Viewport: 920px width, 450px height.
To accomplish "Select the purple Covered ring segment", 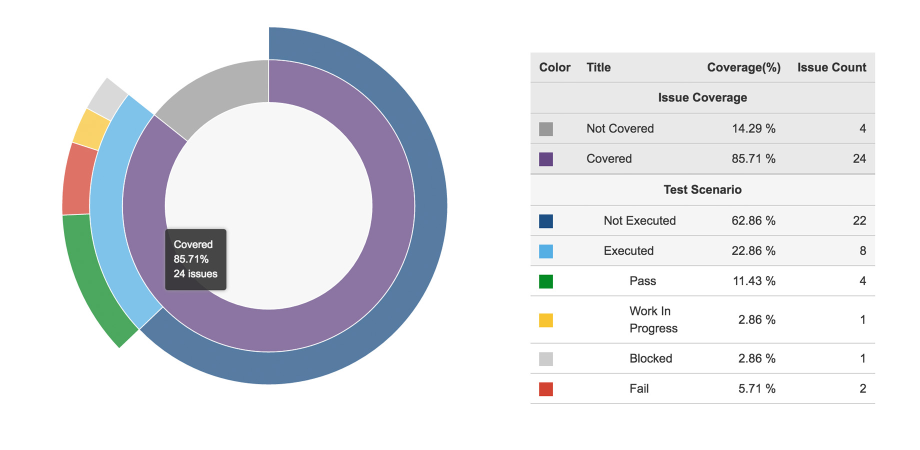I will (393, 205).
